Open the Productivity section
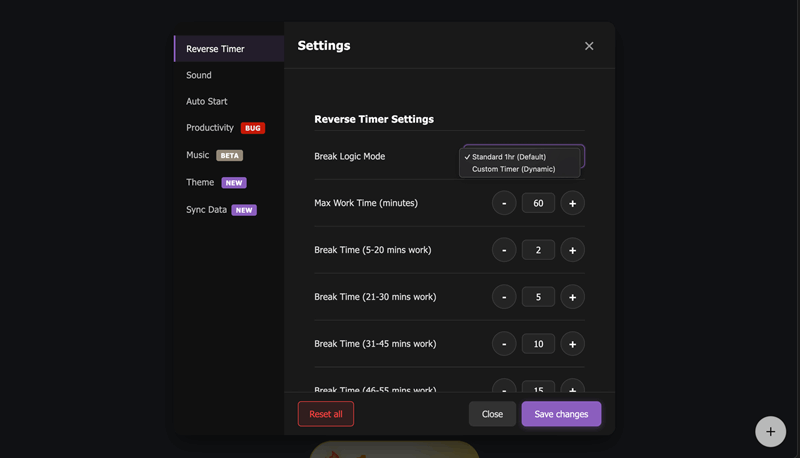 pos(210,128)
